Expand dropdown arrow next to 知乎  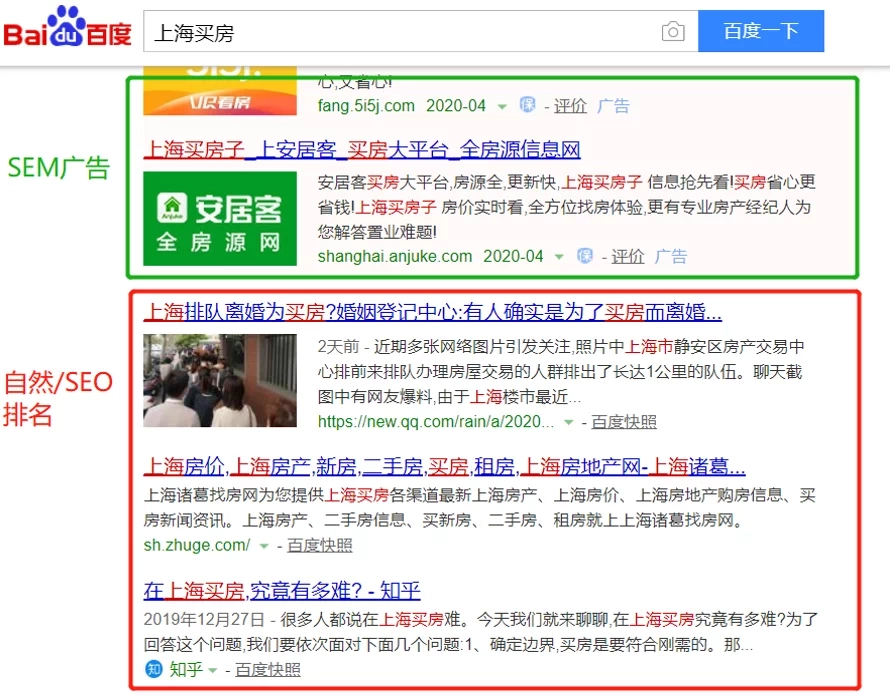coord(212,671)
